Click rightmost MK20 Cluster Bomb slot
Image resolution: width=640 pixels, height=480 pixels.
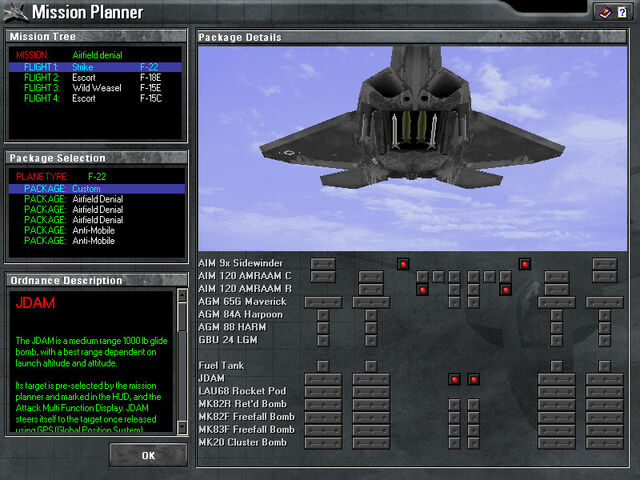(604, 443)
